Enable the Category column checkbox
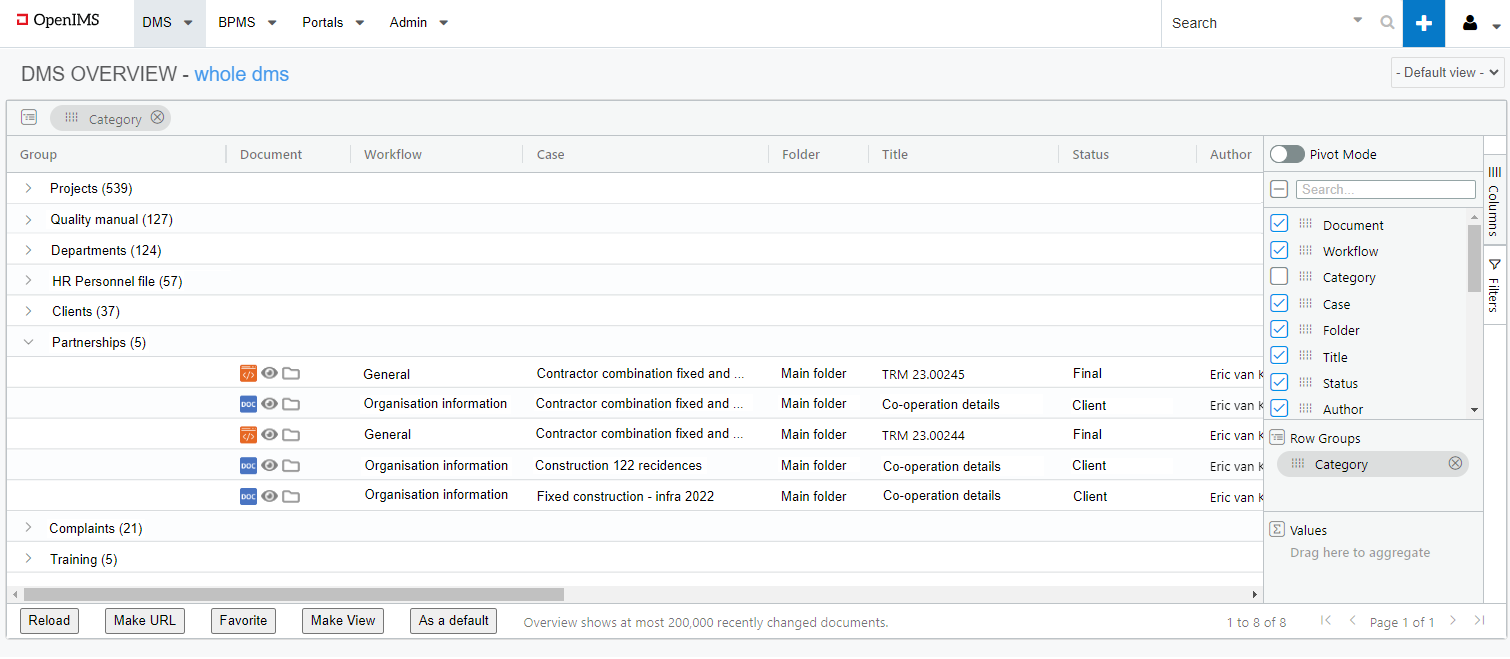Image resolution: width=1510 pixels, height=659 pixels. pyautogui.click(x=1279, y=277)
